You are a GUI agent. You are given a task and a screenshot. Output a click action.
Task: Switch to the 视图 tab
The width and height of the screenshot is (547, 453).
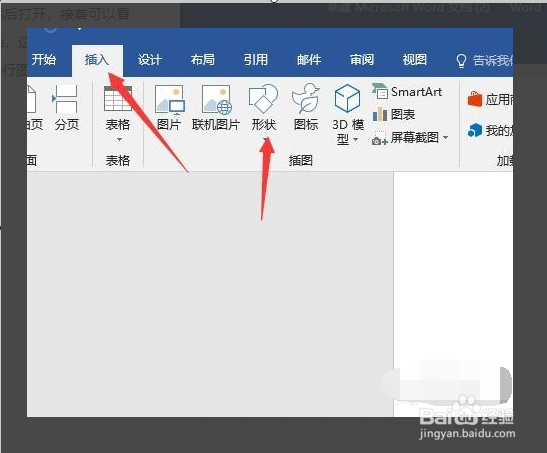click(x=415, y=60)
